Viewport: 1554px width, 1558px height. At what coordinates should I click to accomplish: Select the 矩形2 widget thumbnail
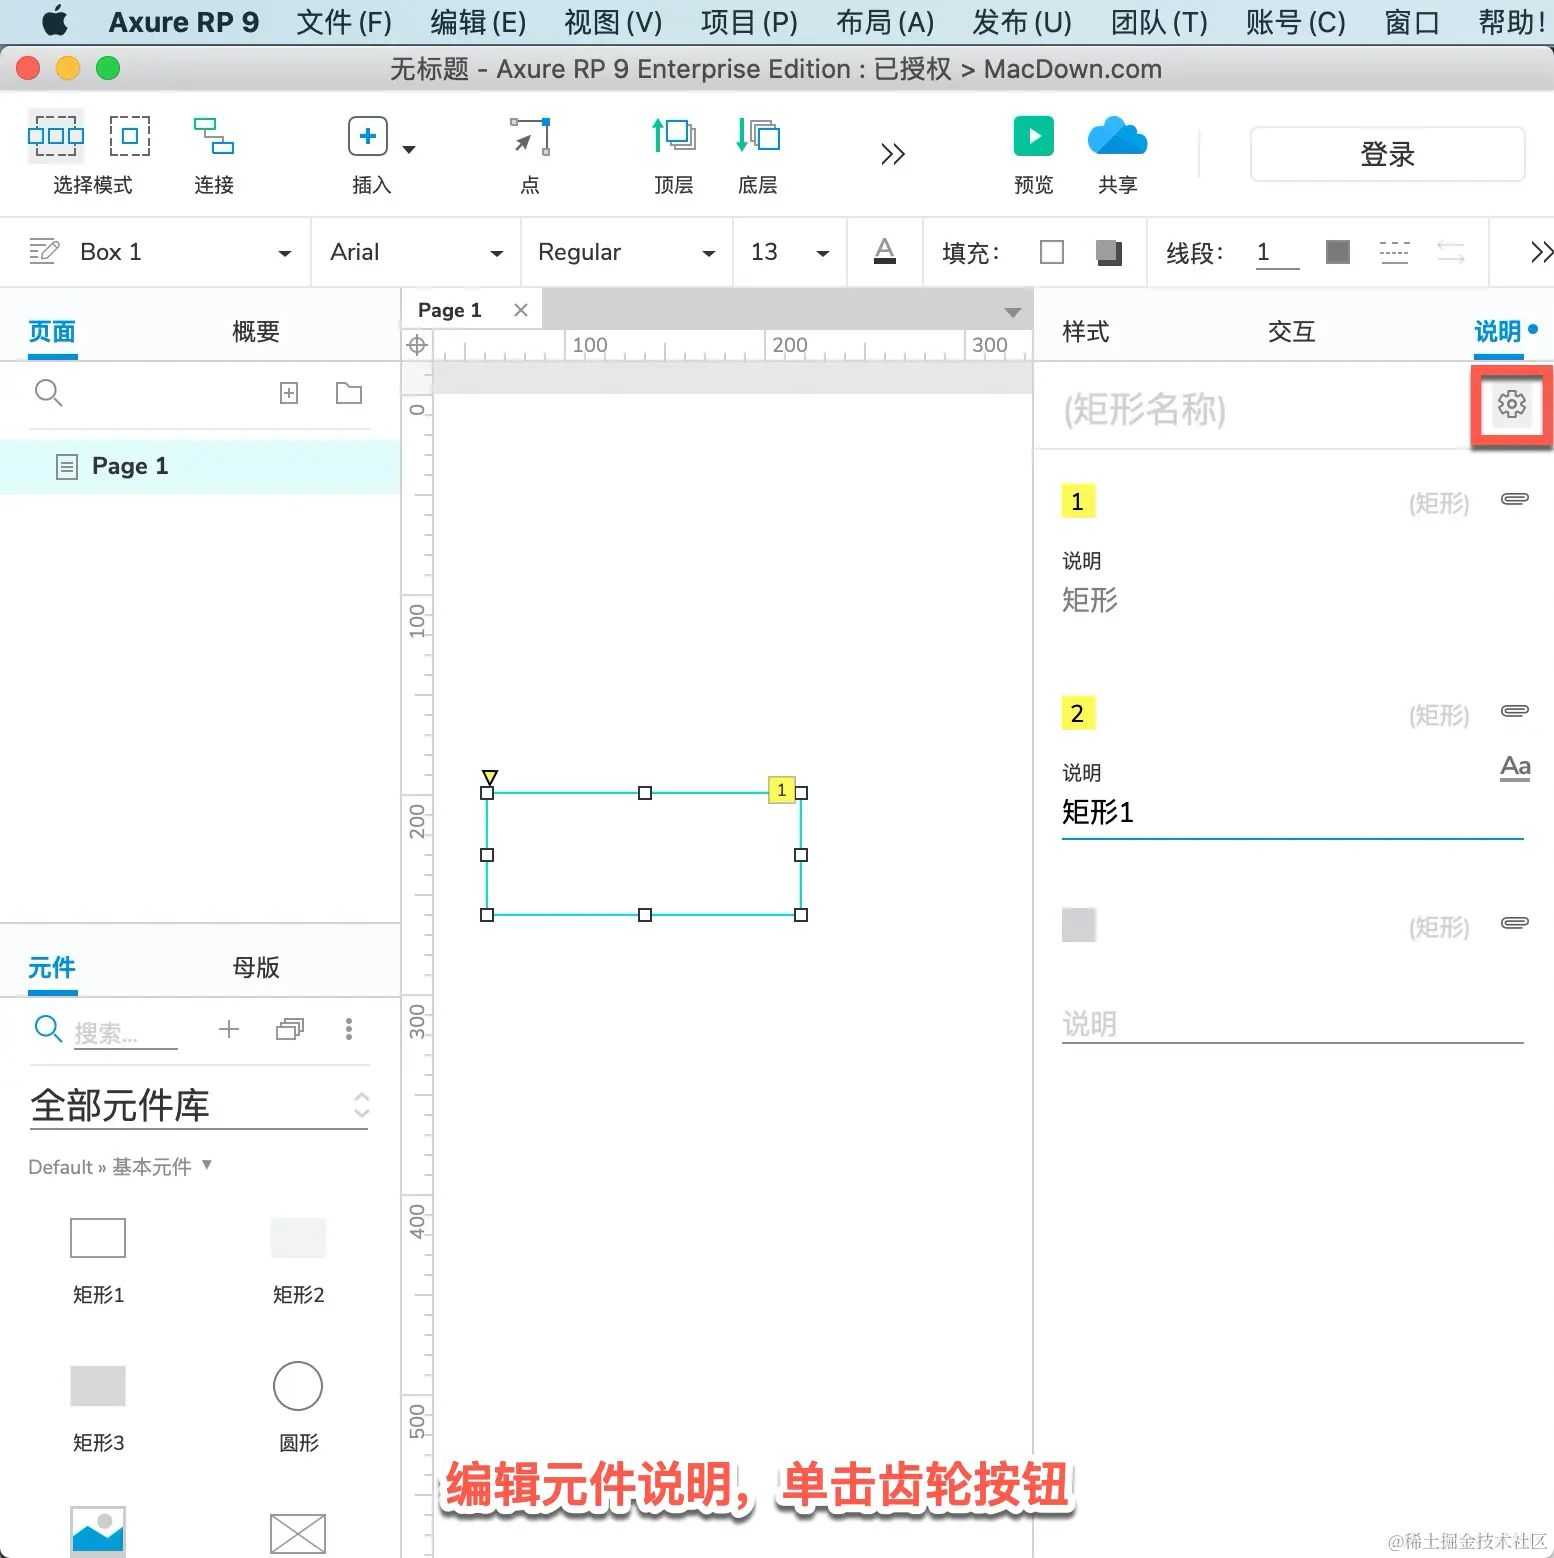pos(298,1238)
